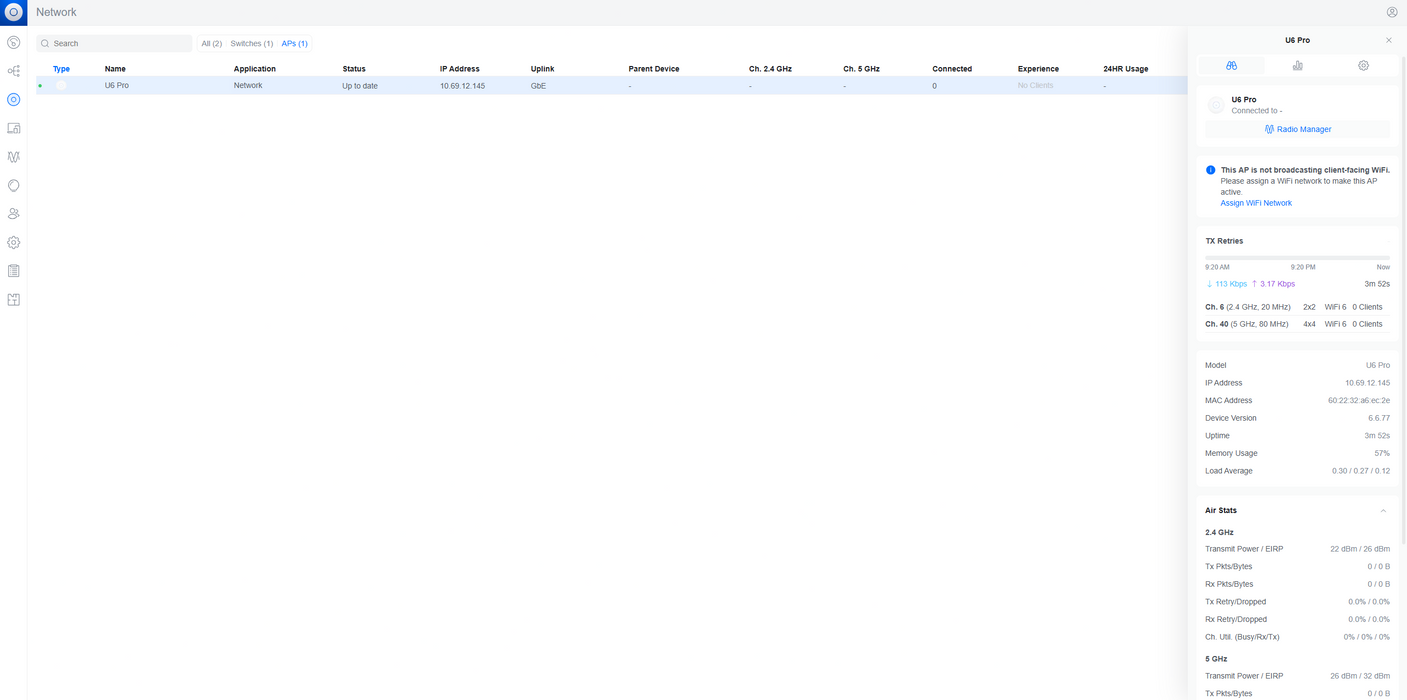Screen dimensions: 1407x700
Task: Click the Load Average 0.30 / 0.27 / 0.12 value
Action: pyautogui.click(x=1360, y=471)
